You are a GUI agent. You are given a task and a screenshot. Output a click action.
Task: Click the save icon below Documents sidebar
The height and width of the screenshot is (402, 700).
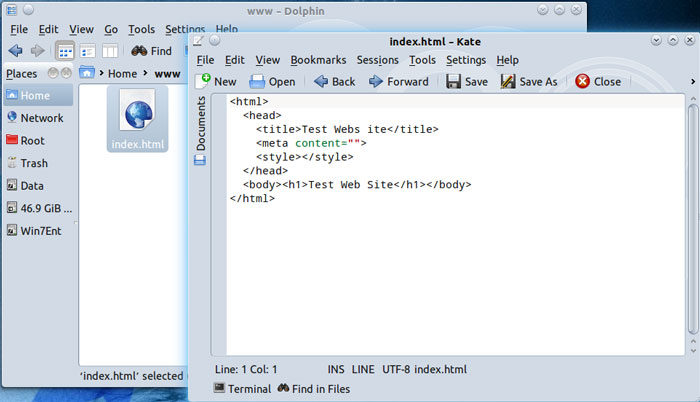200,160
